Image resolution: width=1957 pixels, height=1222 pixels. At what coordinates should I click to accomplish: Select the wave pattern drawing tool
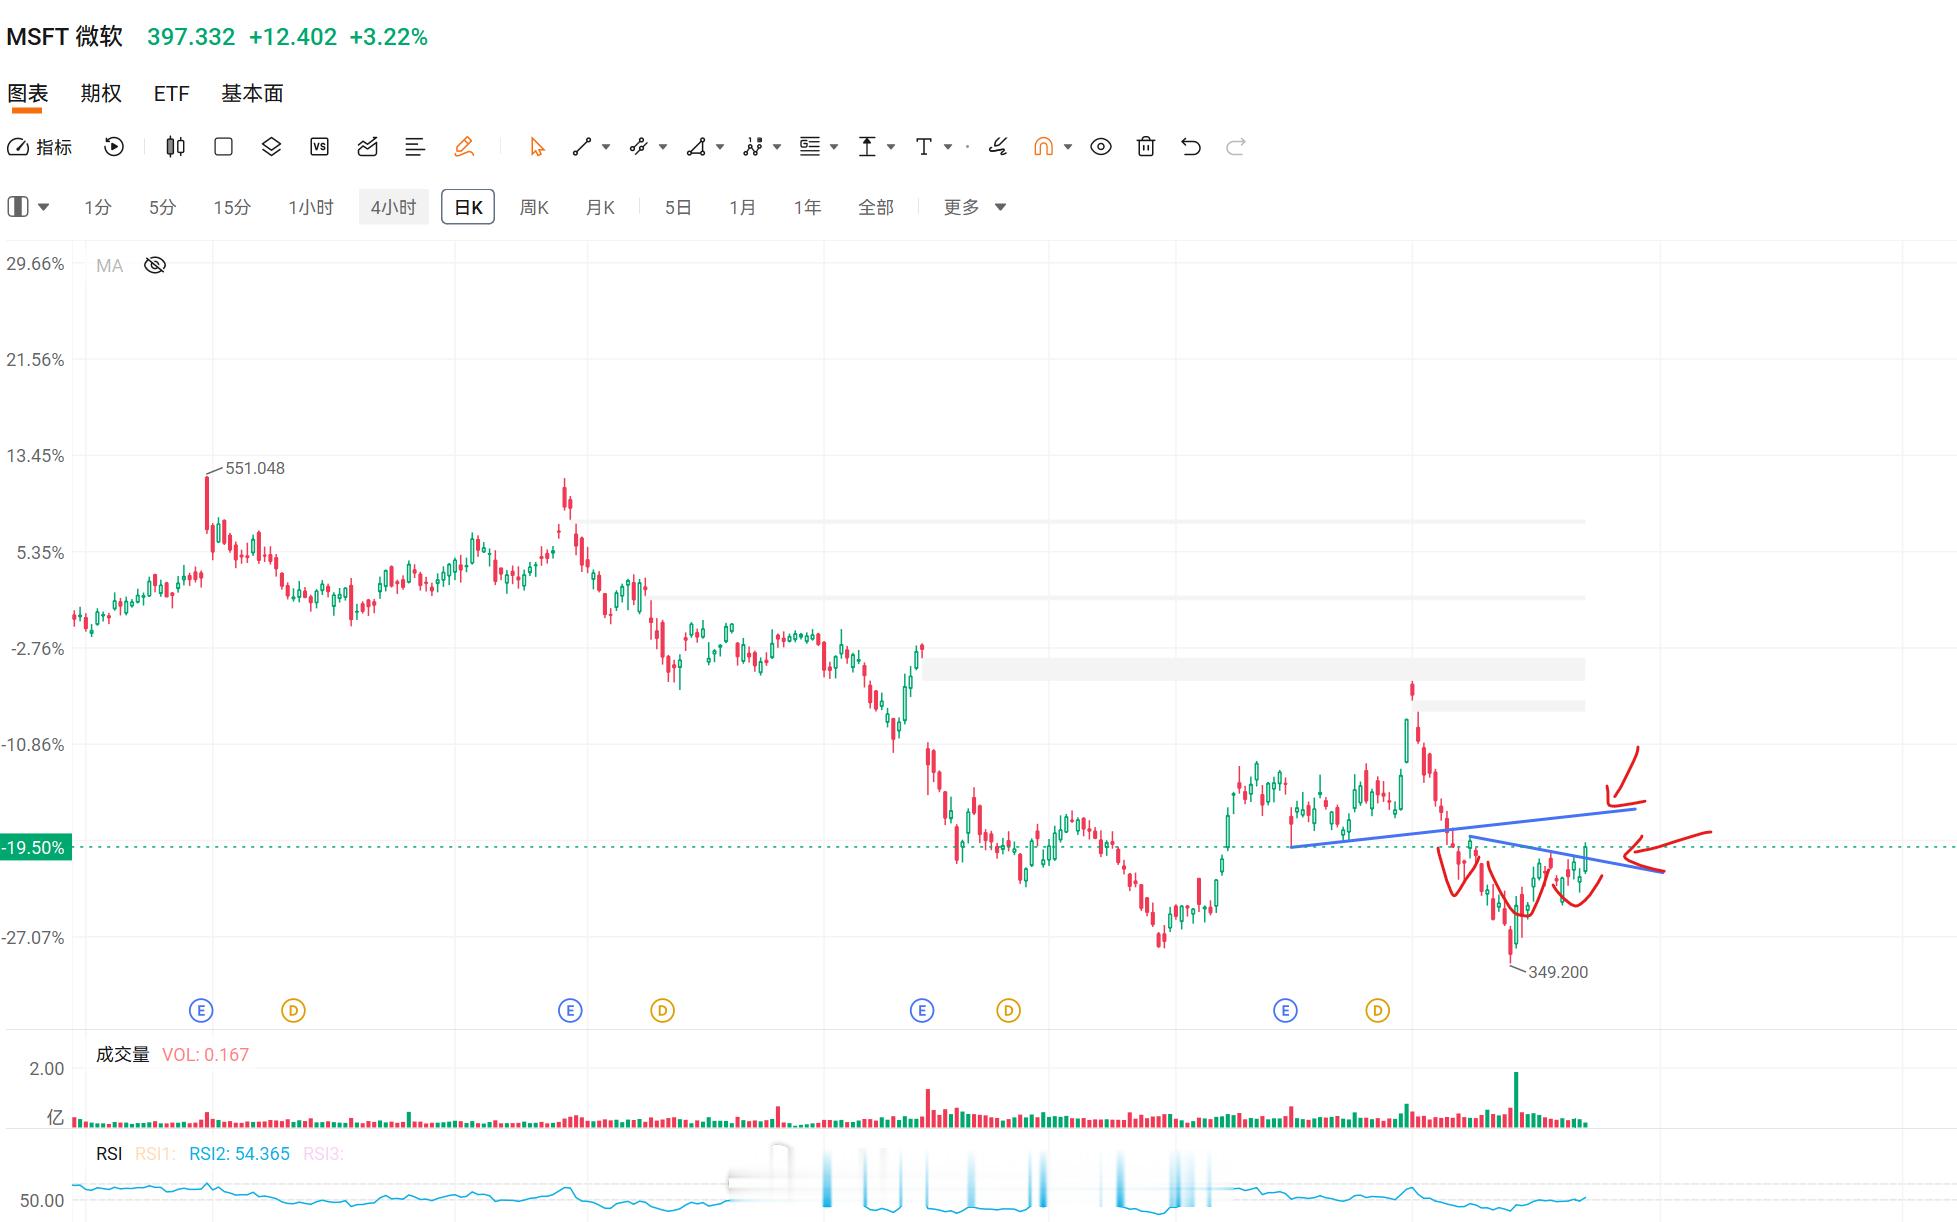[x=753, y=147]
